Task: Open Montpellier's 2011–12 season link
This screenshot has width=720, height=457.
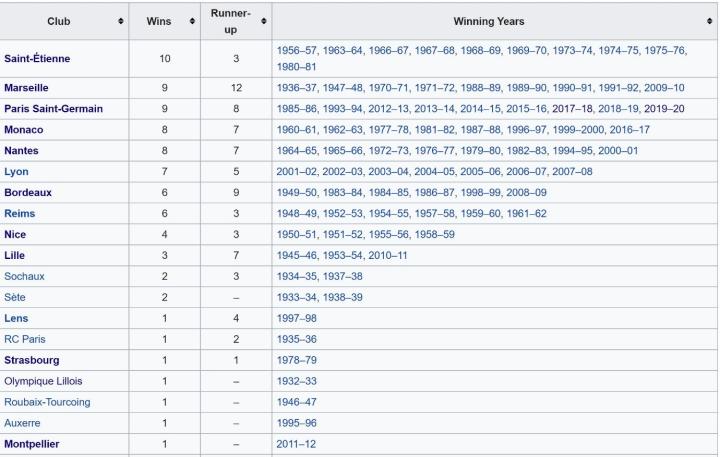Action: tap(297, 444)
